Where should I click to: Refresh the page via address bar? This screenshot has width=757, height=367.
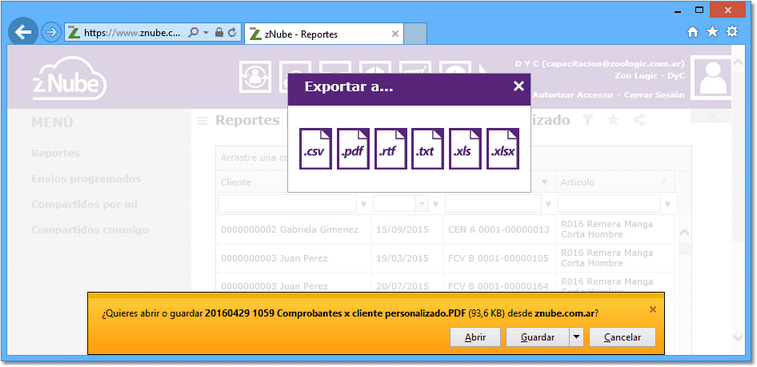pos(232,32)
